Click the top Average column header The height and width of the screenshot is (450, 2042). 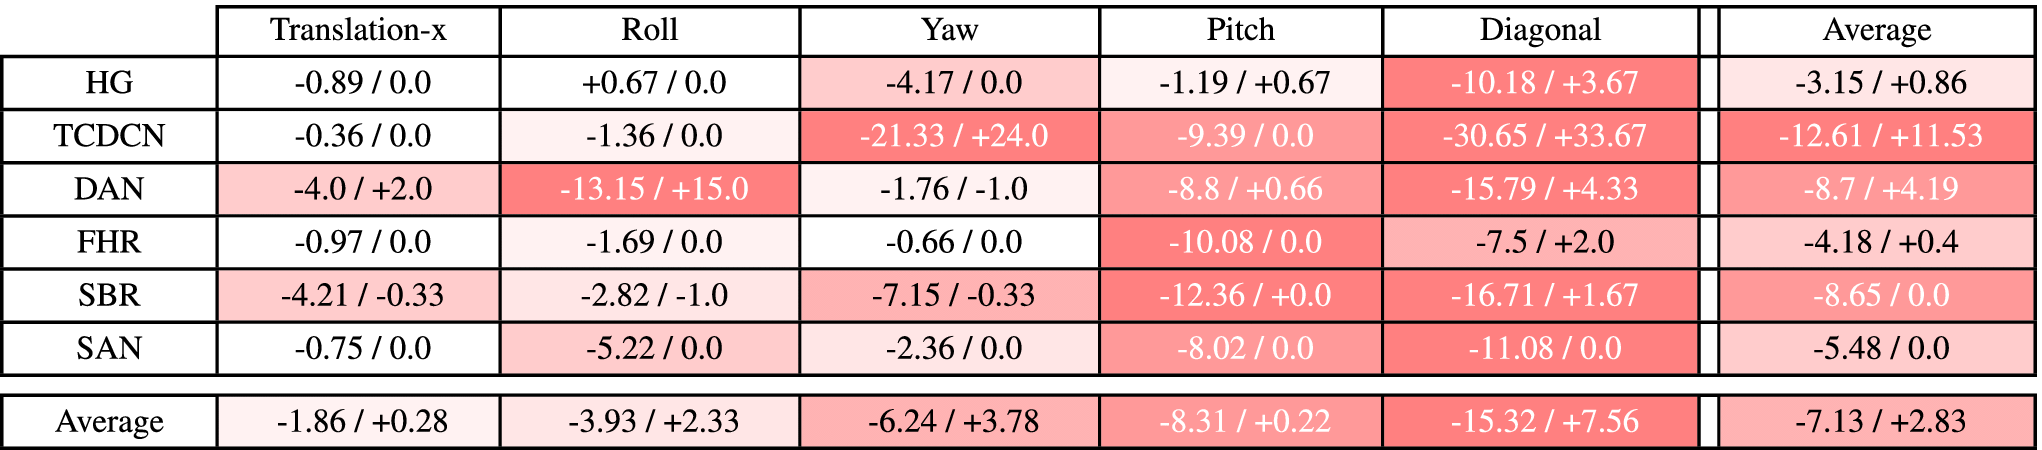pyautogui.click(x=1876, y=30)
